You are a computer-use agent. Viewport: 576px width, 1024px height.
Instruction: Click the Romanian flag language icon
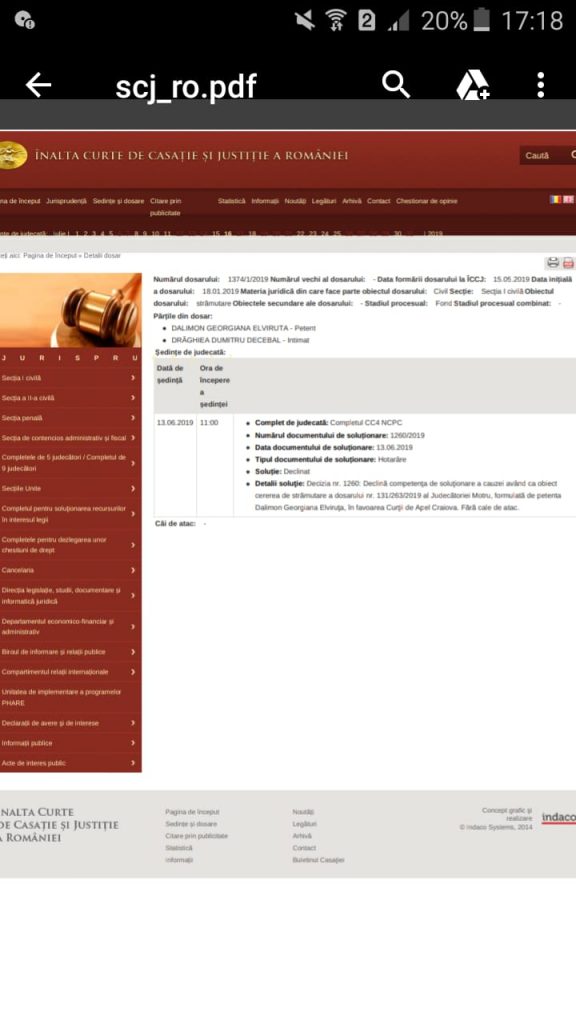[556, 200]
